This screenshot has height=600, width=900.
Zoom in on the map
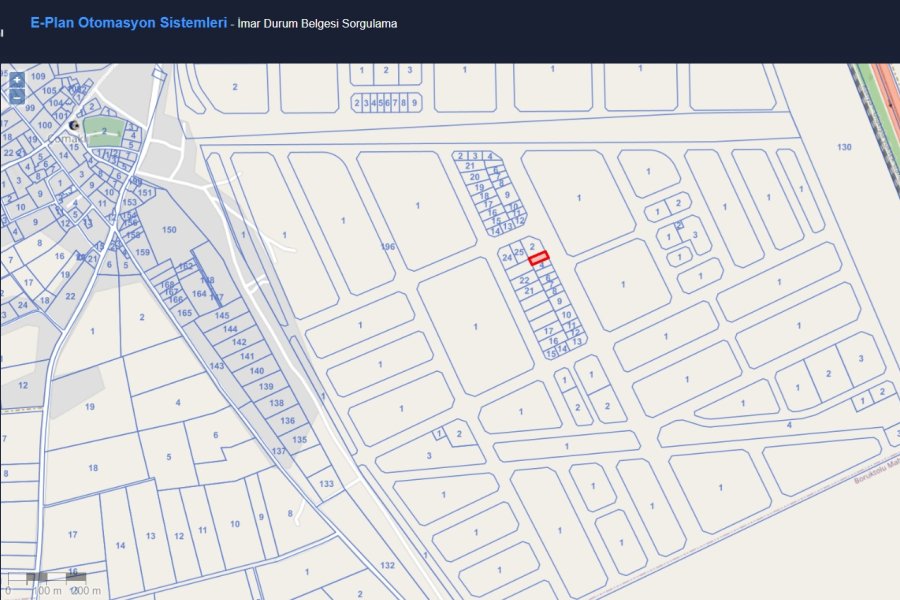17,79
